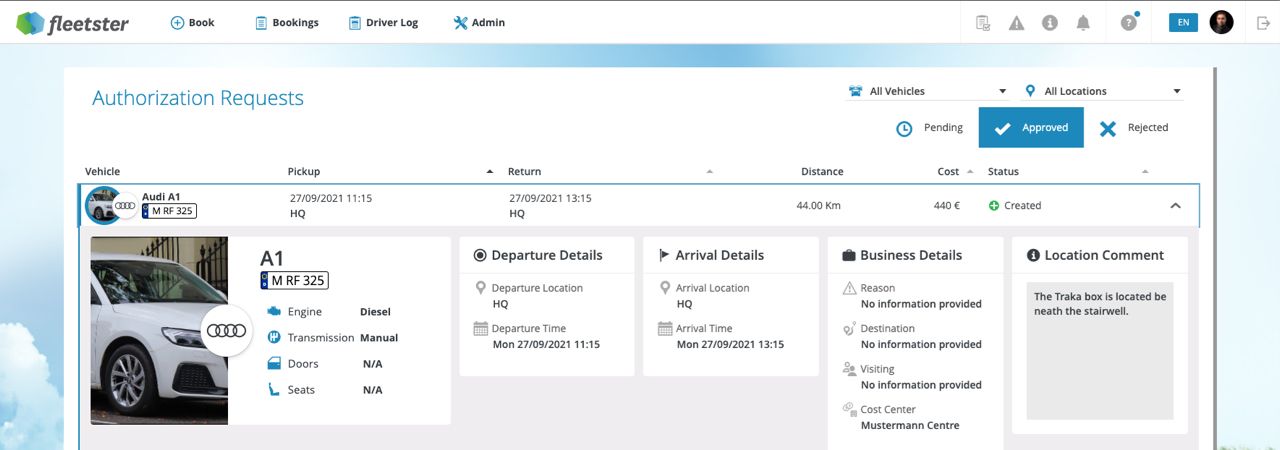Click the Departure Details heading icon
This screenshot has height=450, width=1280.
point(480,255)
